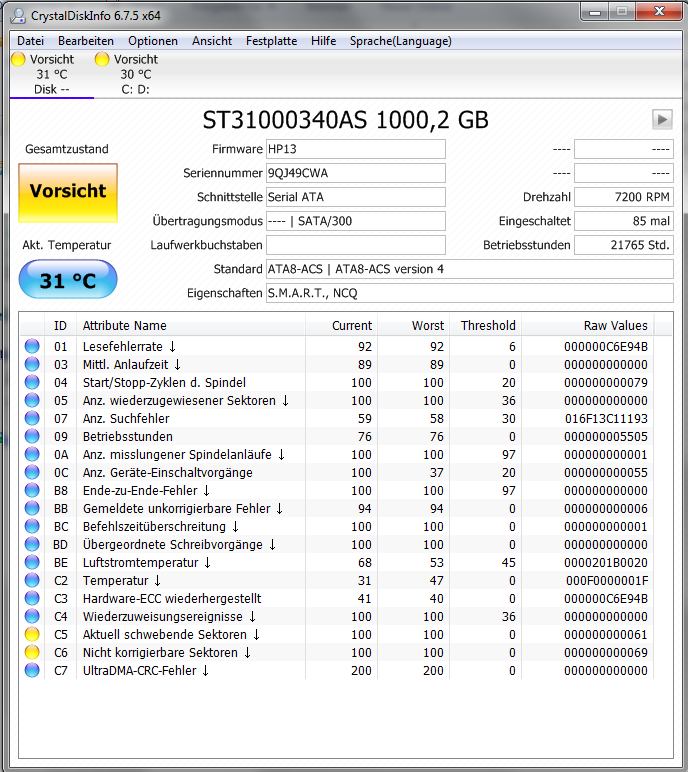The width and height of the screenshot is (688, 772).
Task: Select raw value '000000000061' of row C5
Action: tap(606, 635)
